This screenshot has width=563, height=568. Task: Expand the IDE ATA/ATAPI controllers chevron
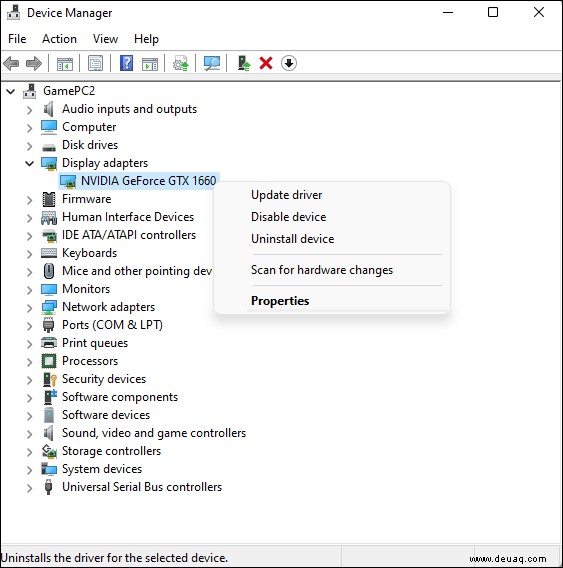click(x=29, y=236)
